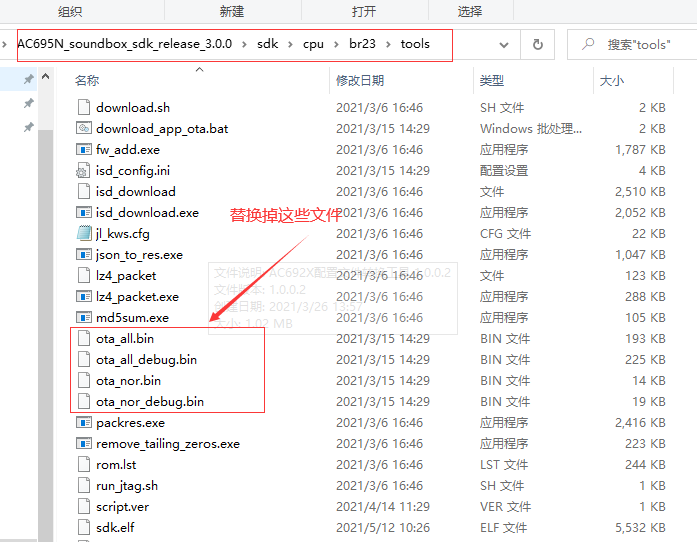Refresh the tools folder view
Viewport: 697px width, 542px height.
coord(537,44)
